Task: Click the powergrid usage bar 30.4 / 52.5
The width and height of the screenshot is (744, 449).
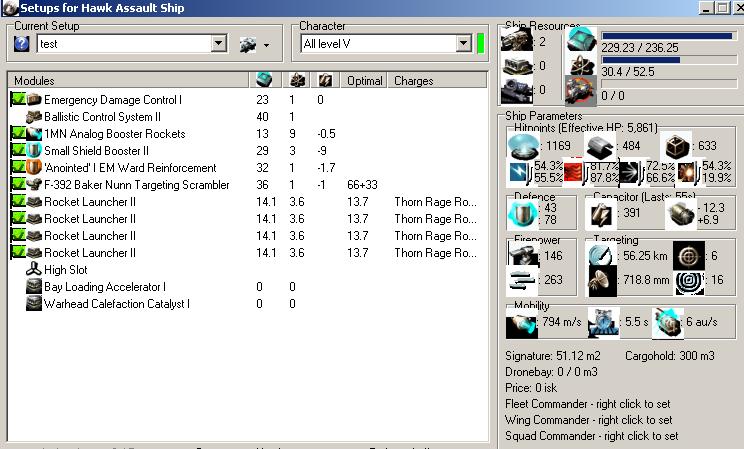Action: [667, 60]
